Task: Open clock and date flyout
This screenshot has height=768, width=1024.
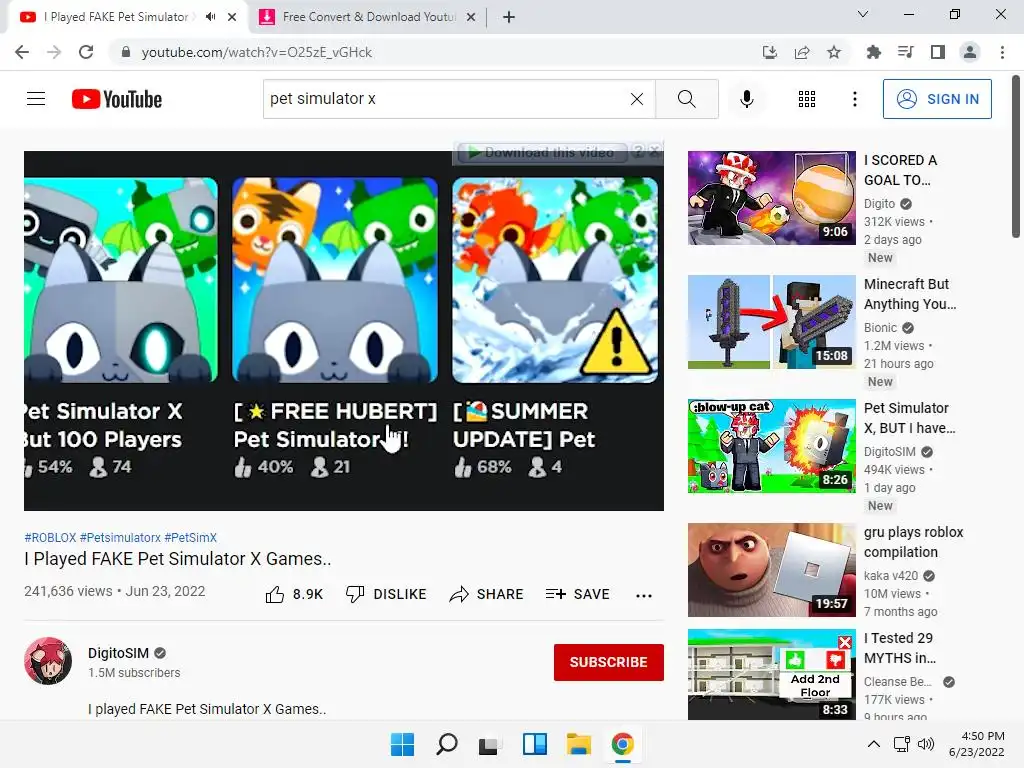Action: pos(976,744)
